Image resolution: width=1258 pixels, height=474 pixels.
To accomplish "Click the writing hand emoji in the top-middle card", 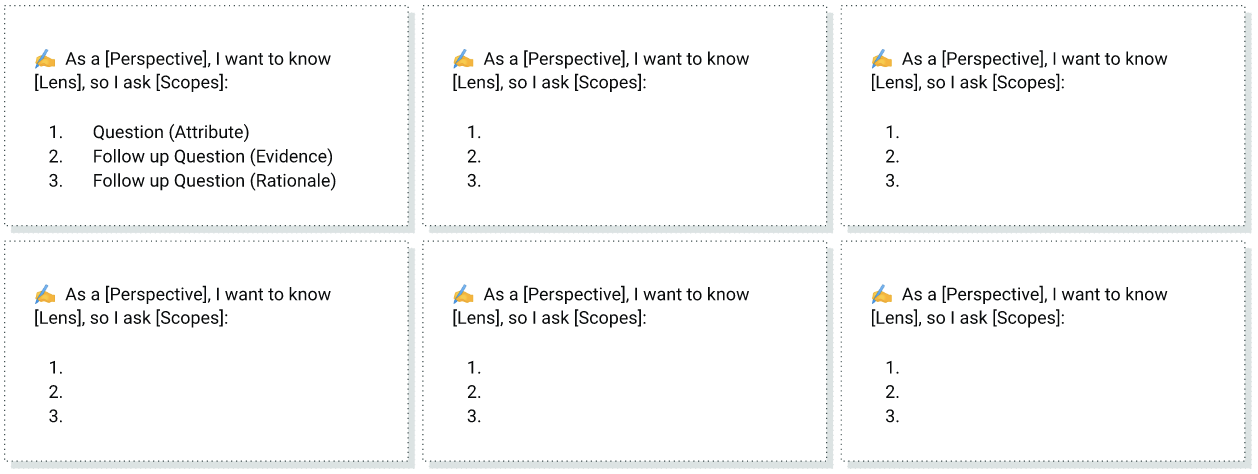I will coord(463,59).
